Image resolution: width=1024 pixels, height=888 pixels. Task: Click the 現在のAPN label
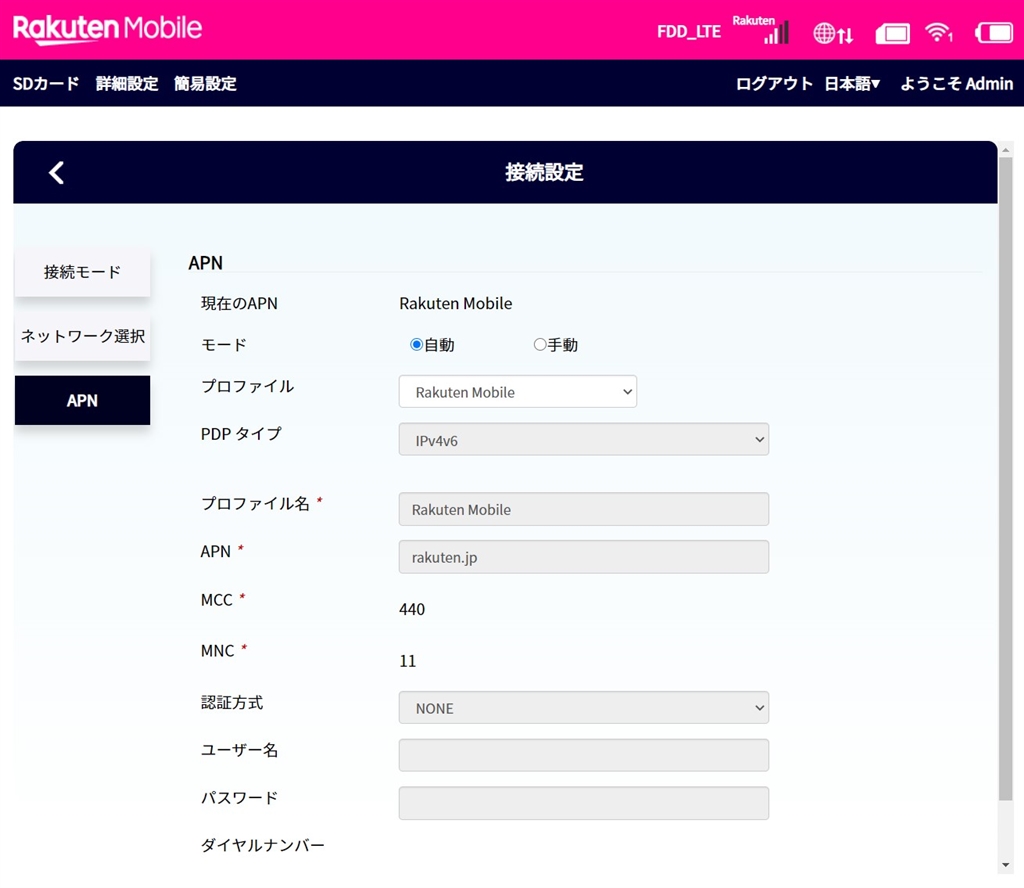click(239, 304)
